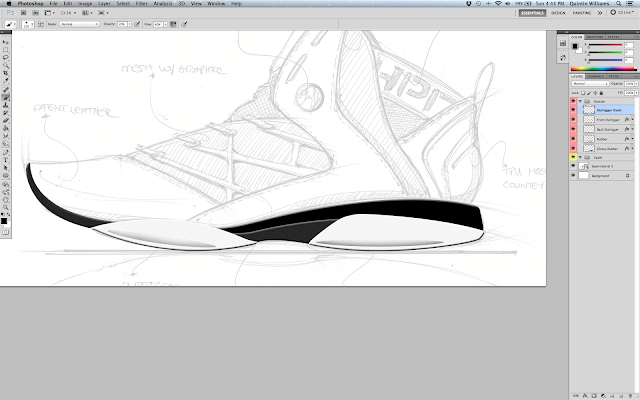
Task: Collapse the Outsole group
Action: point(580,101)
